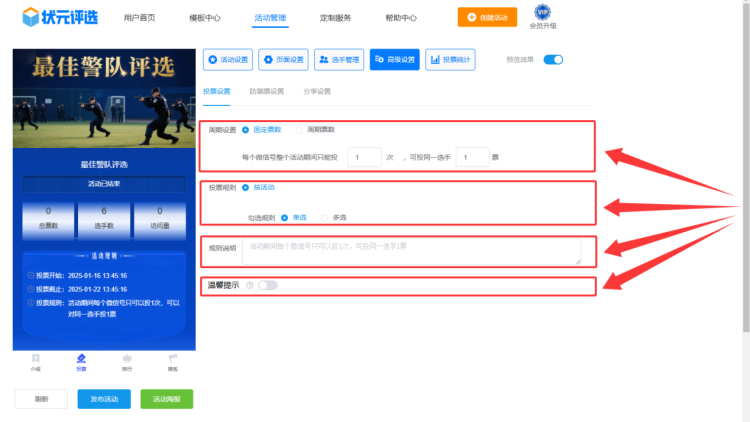Open the 排行 ranking icon in preview
750x422 pixels.
[127, 361]
